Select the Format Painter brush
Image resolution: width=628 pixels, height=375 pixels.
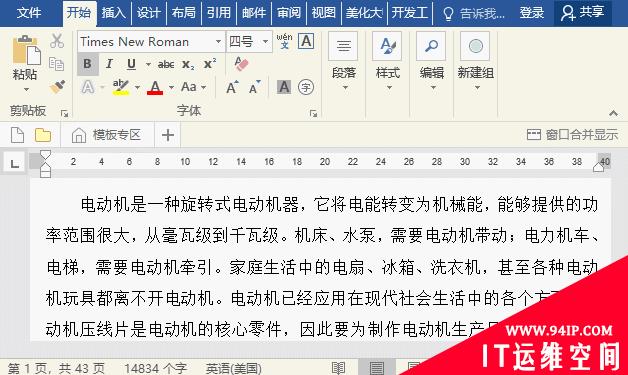(57, 87)
